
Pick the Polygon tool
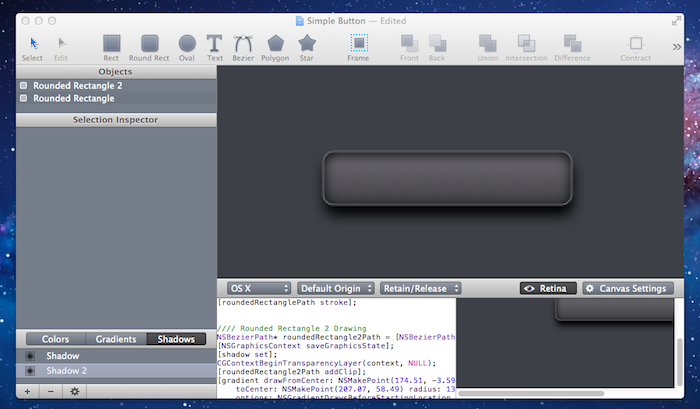coord(275,48)
